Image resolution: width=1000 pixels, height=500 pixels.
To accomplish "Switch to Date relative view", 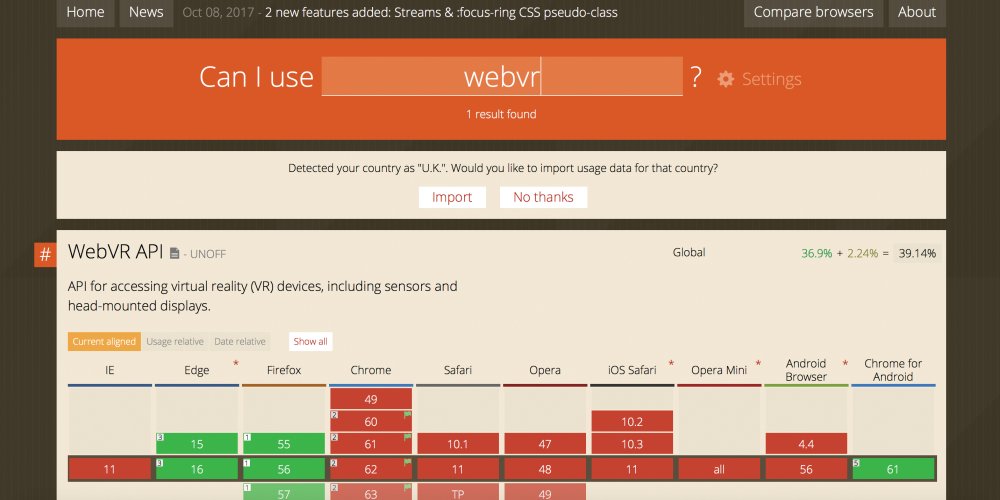I will 240,342.
